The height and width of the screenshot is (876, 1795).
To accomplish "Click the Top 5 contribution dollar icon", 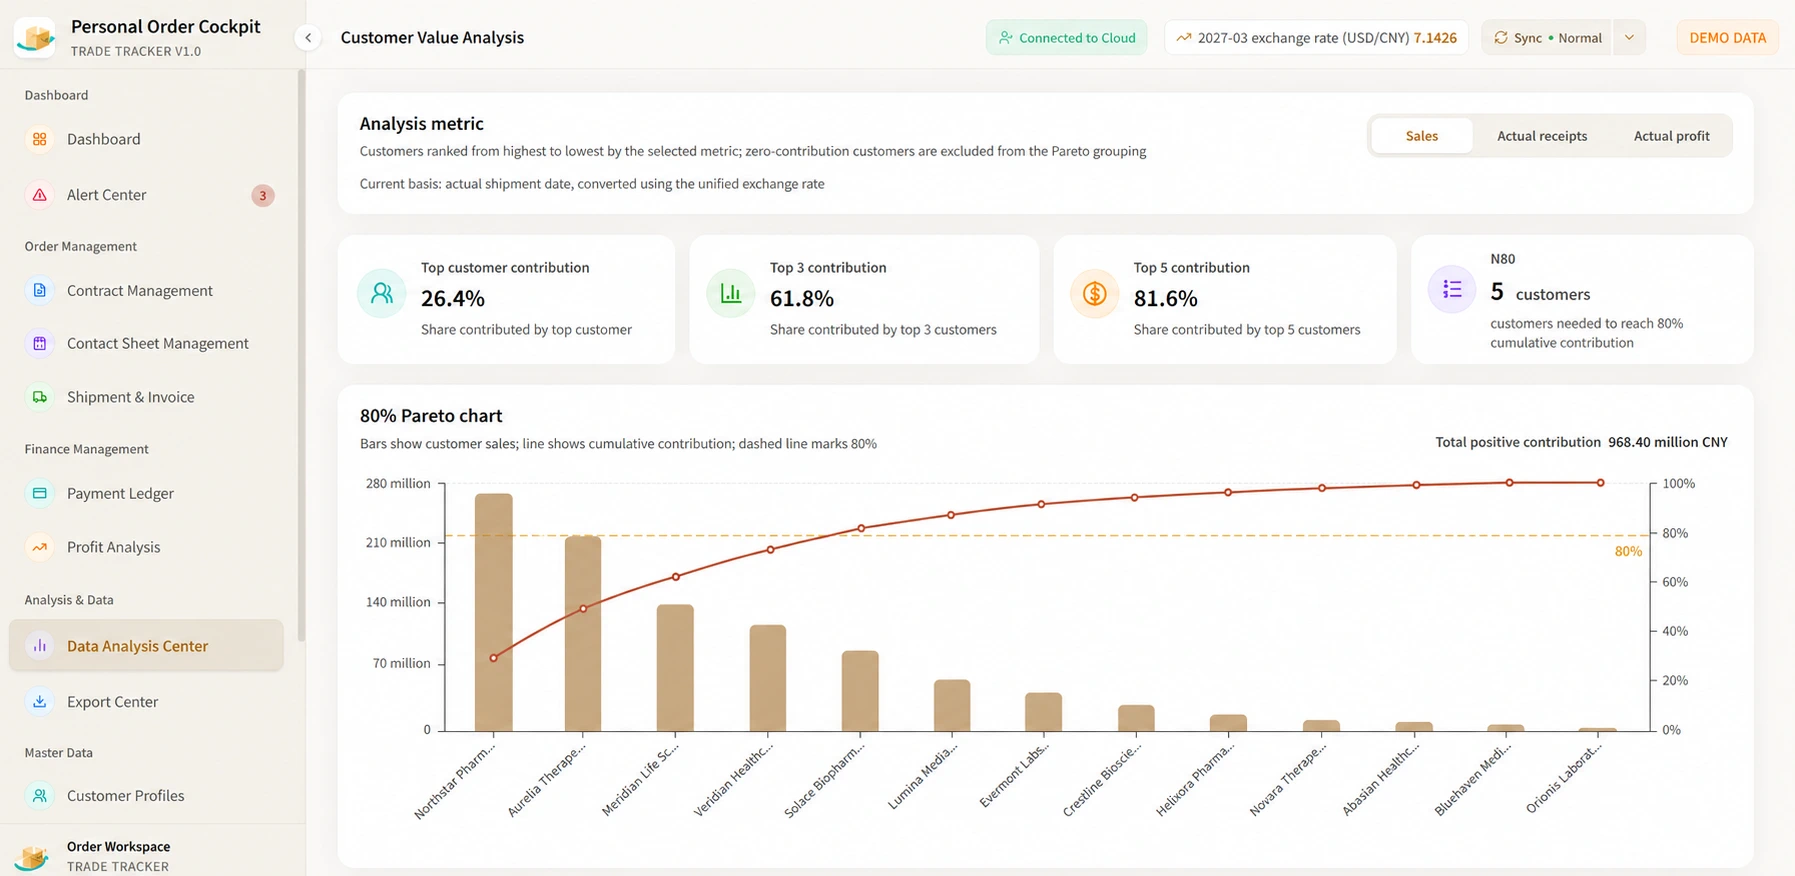I will [1095, 293].
